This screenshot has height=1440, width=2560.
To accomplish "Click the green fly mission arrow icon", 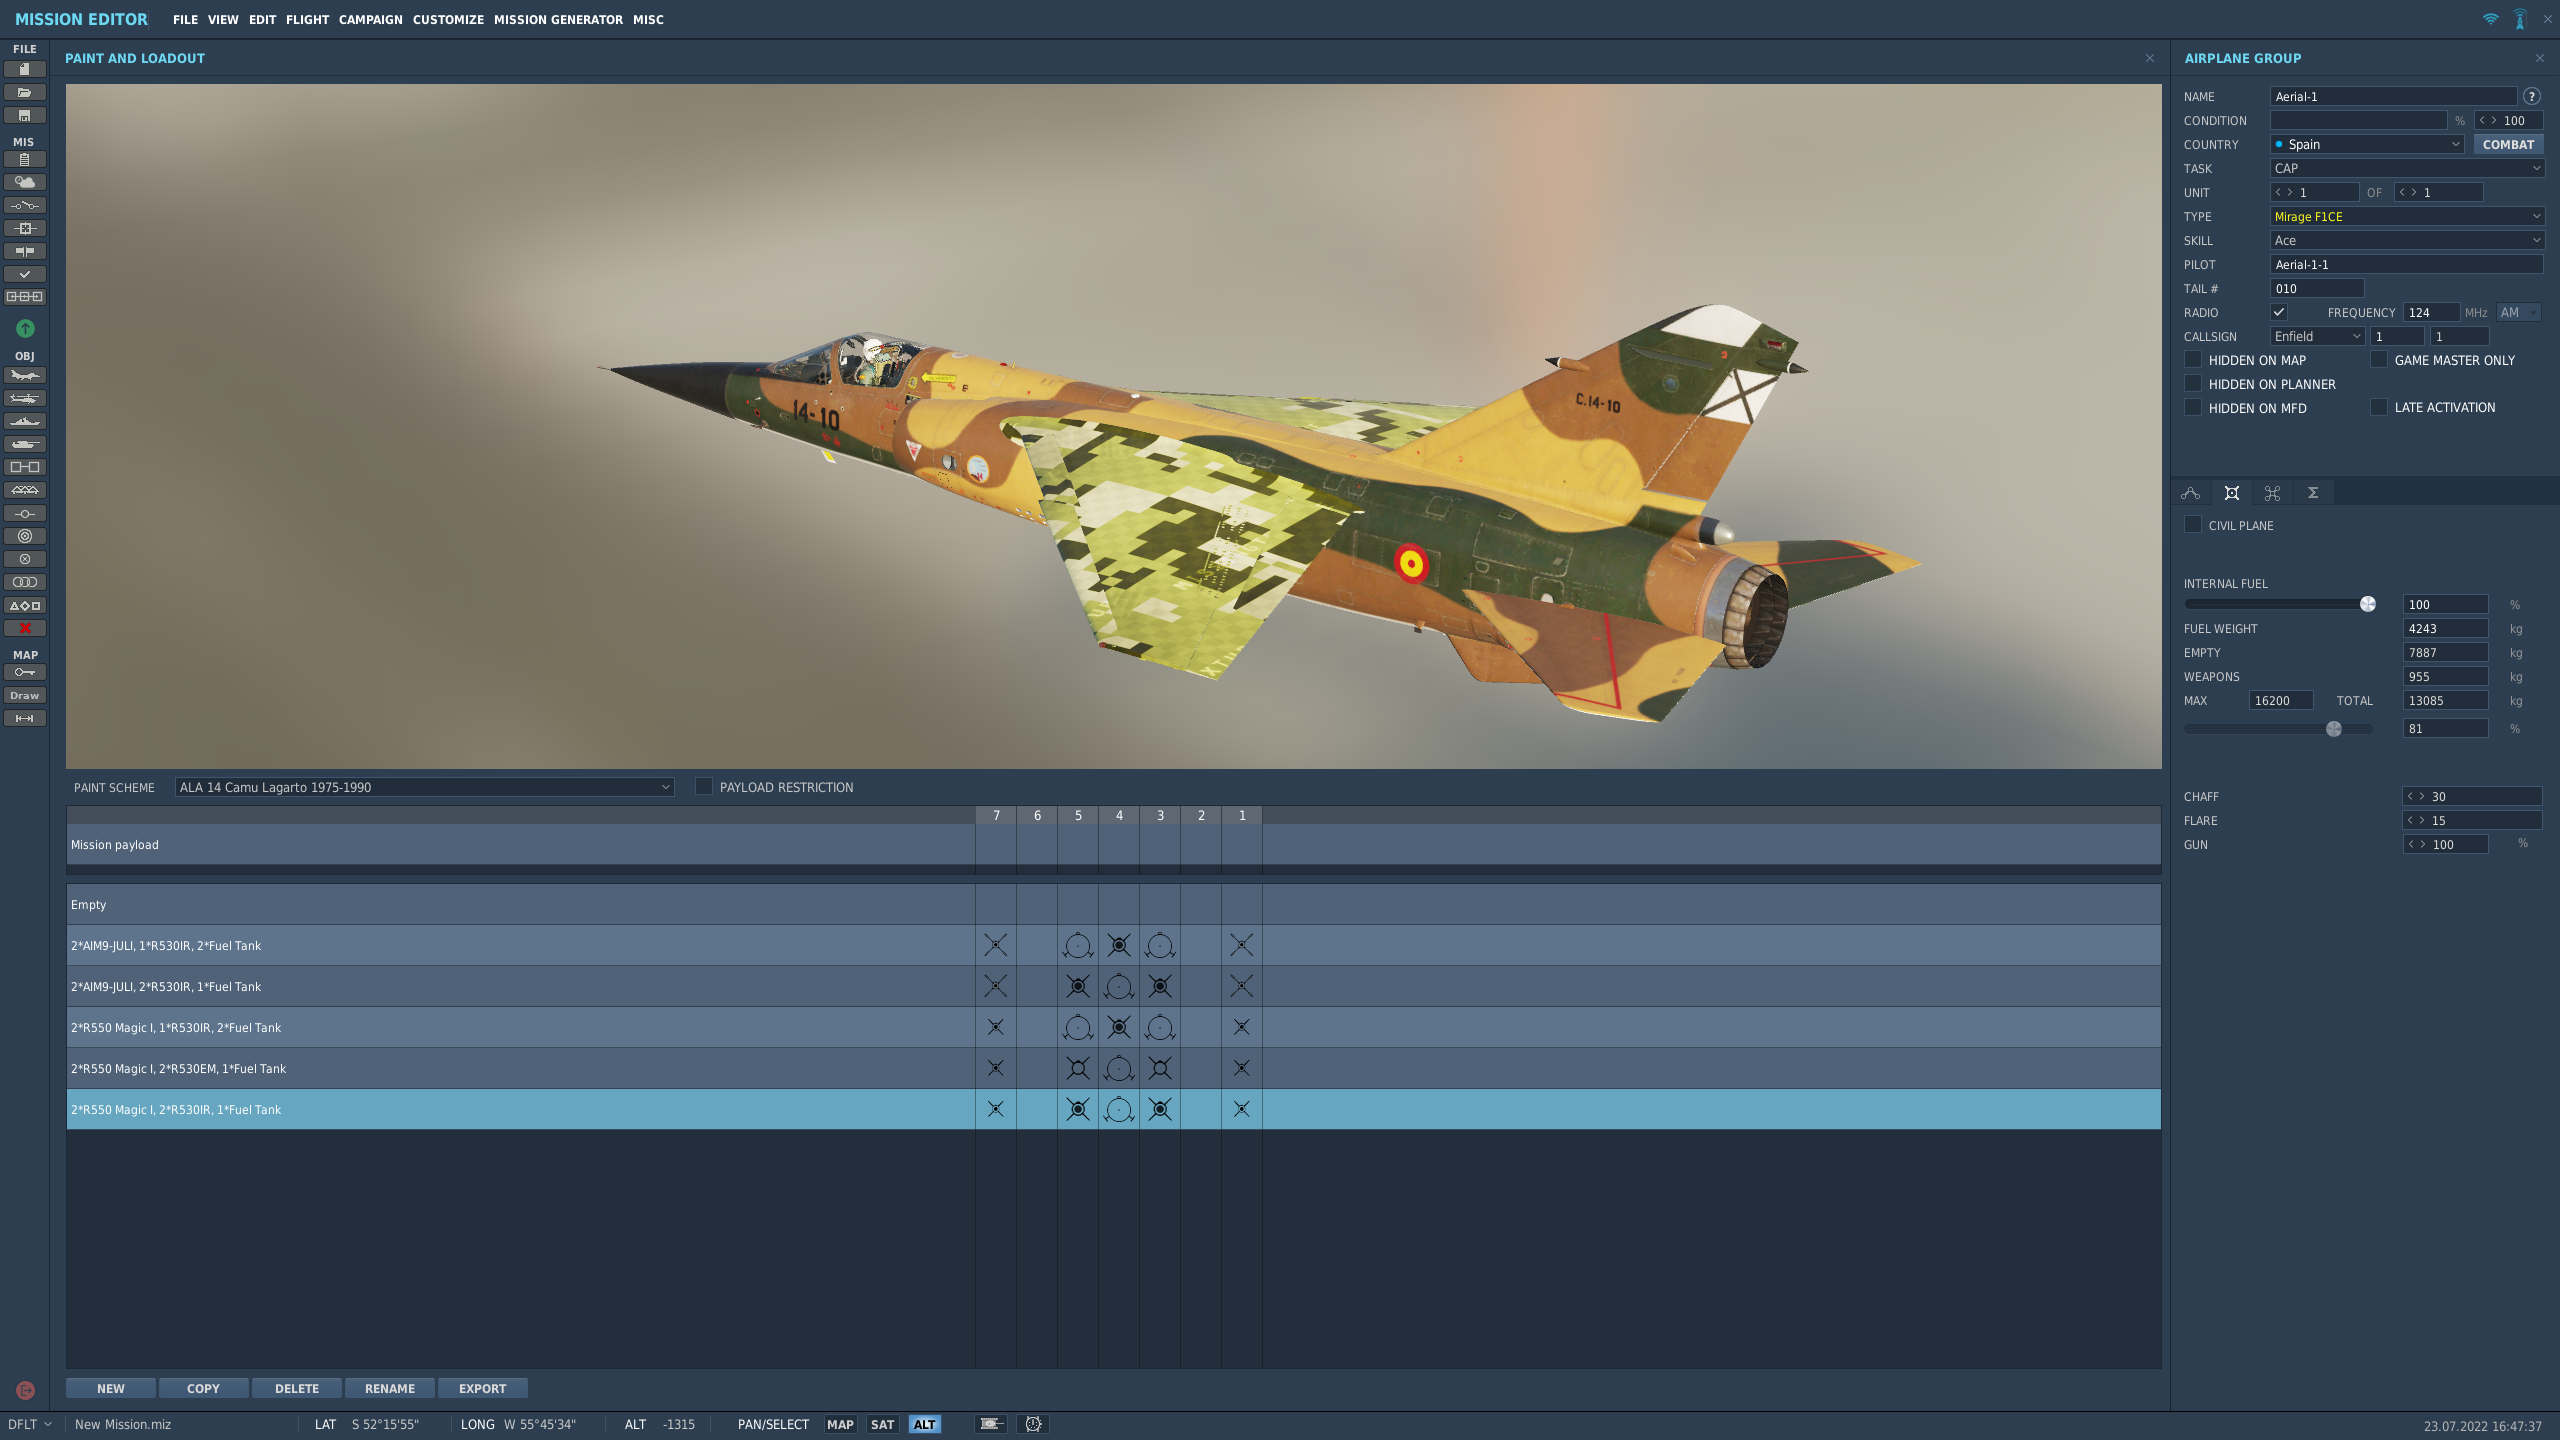I will click(25, 328).
